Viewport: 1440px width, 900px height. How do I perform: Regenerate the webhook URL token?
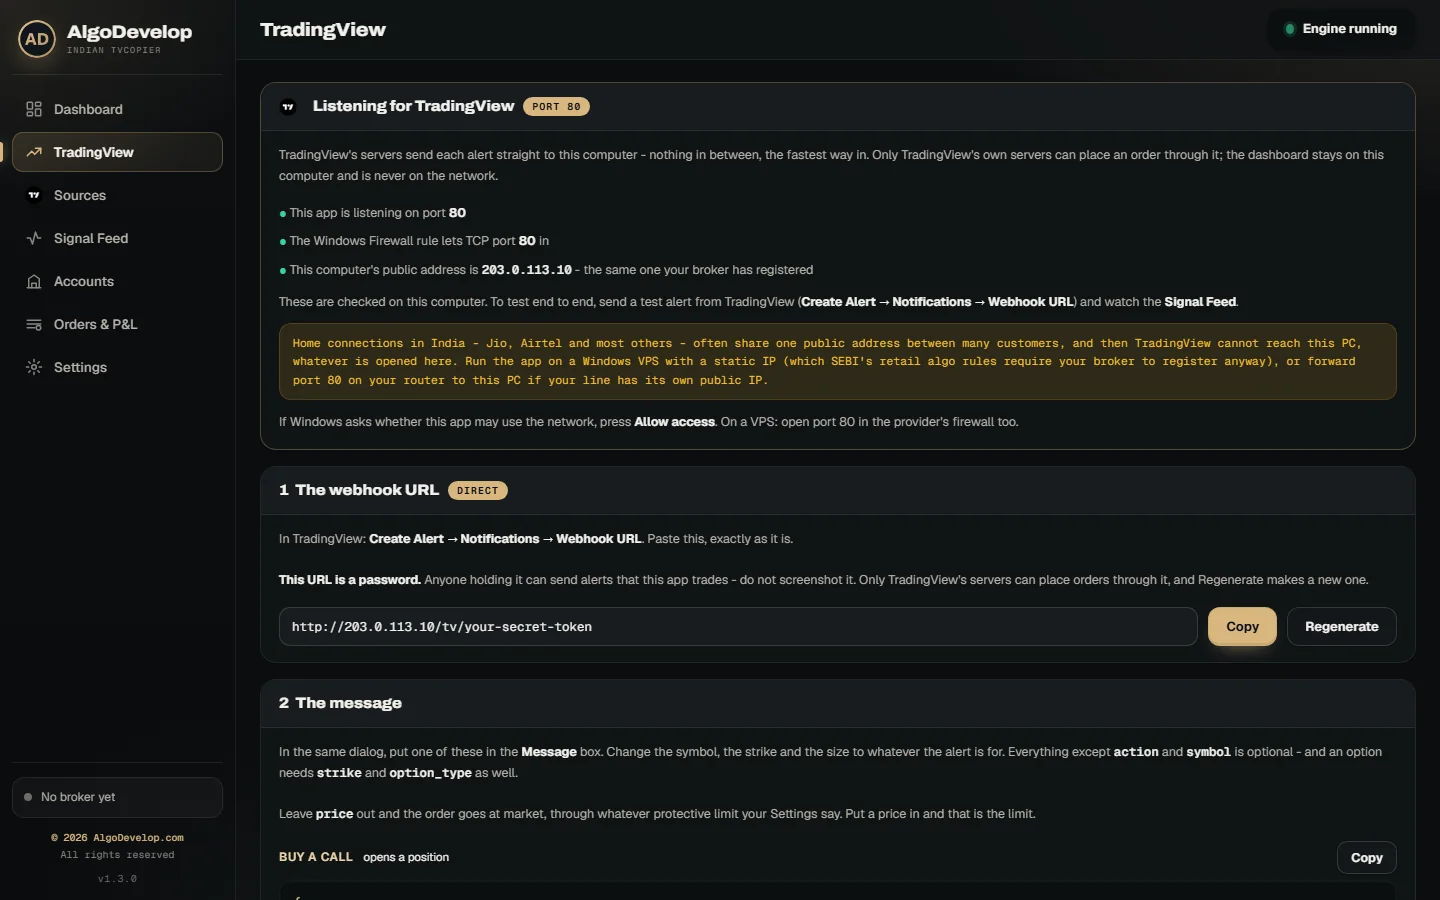coord(1341,627)
